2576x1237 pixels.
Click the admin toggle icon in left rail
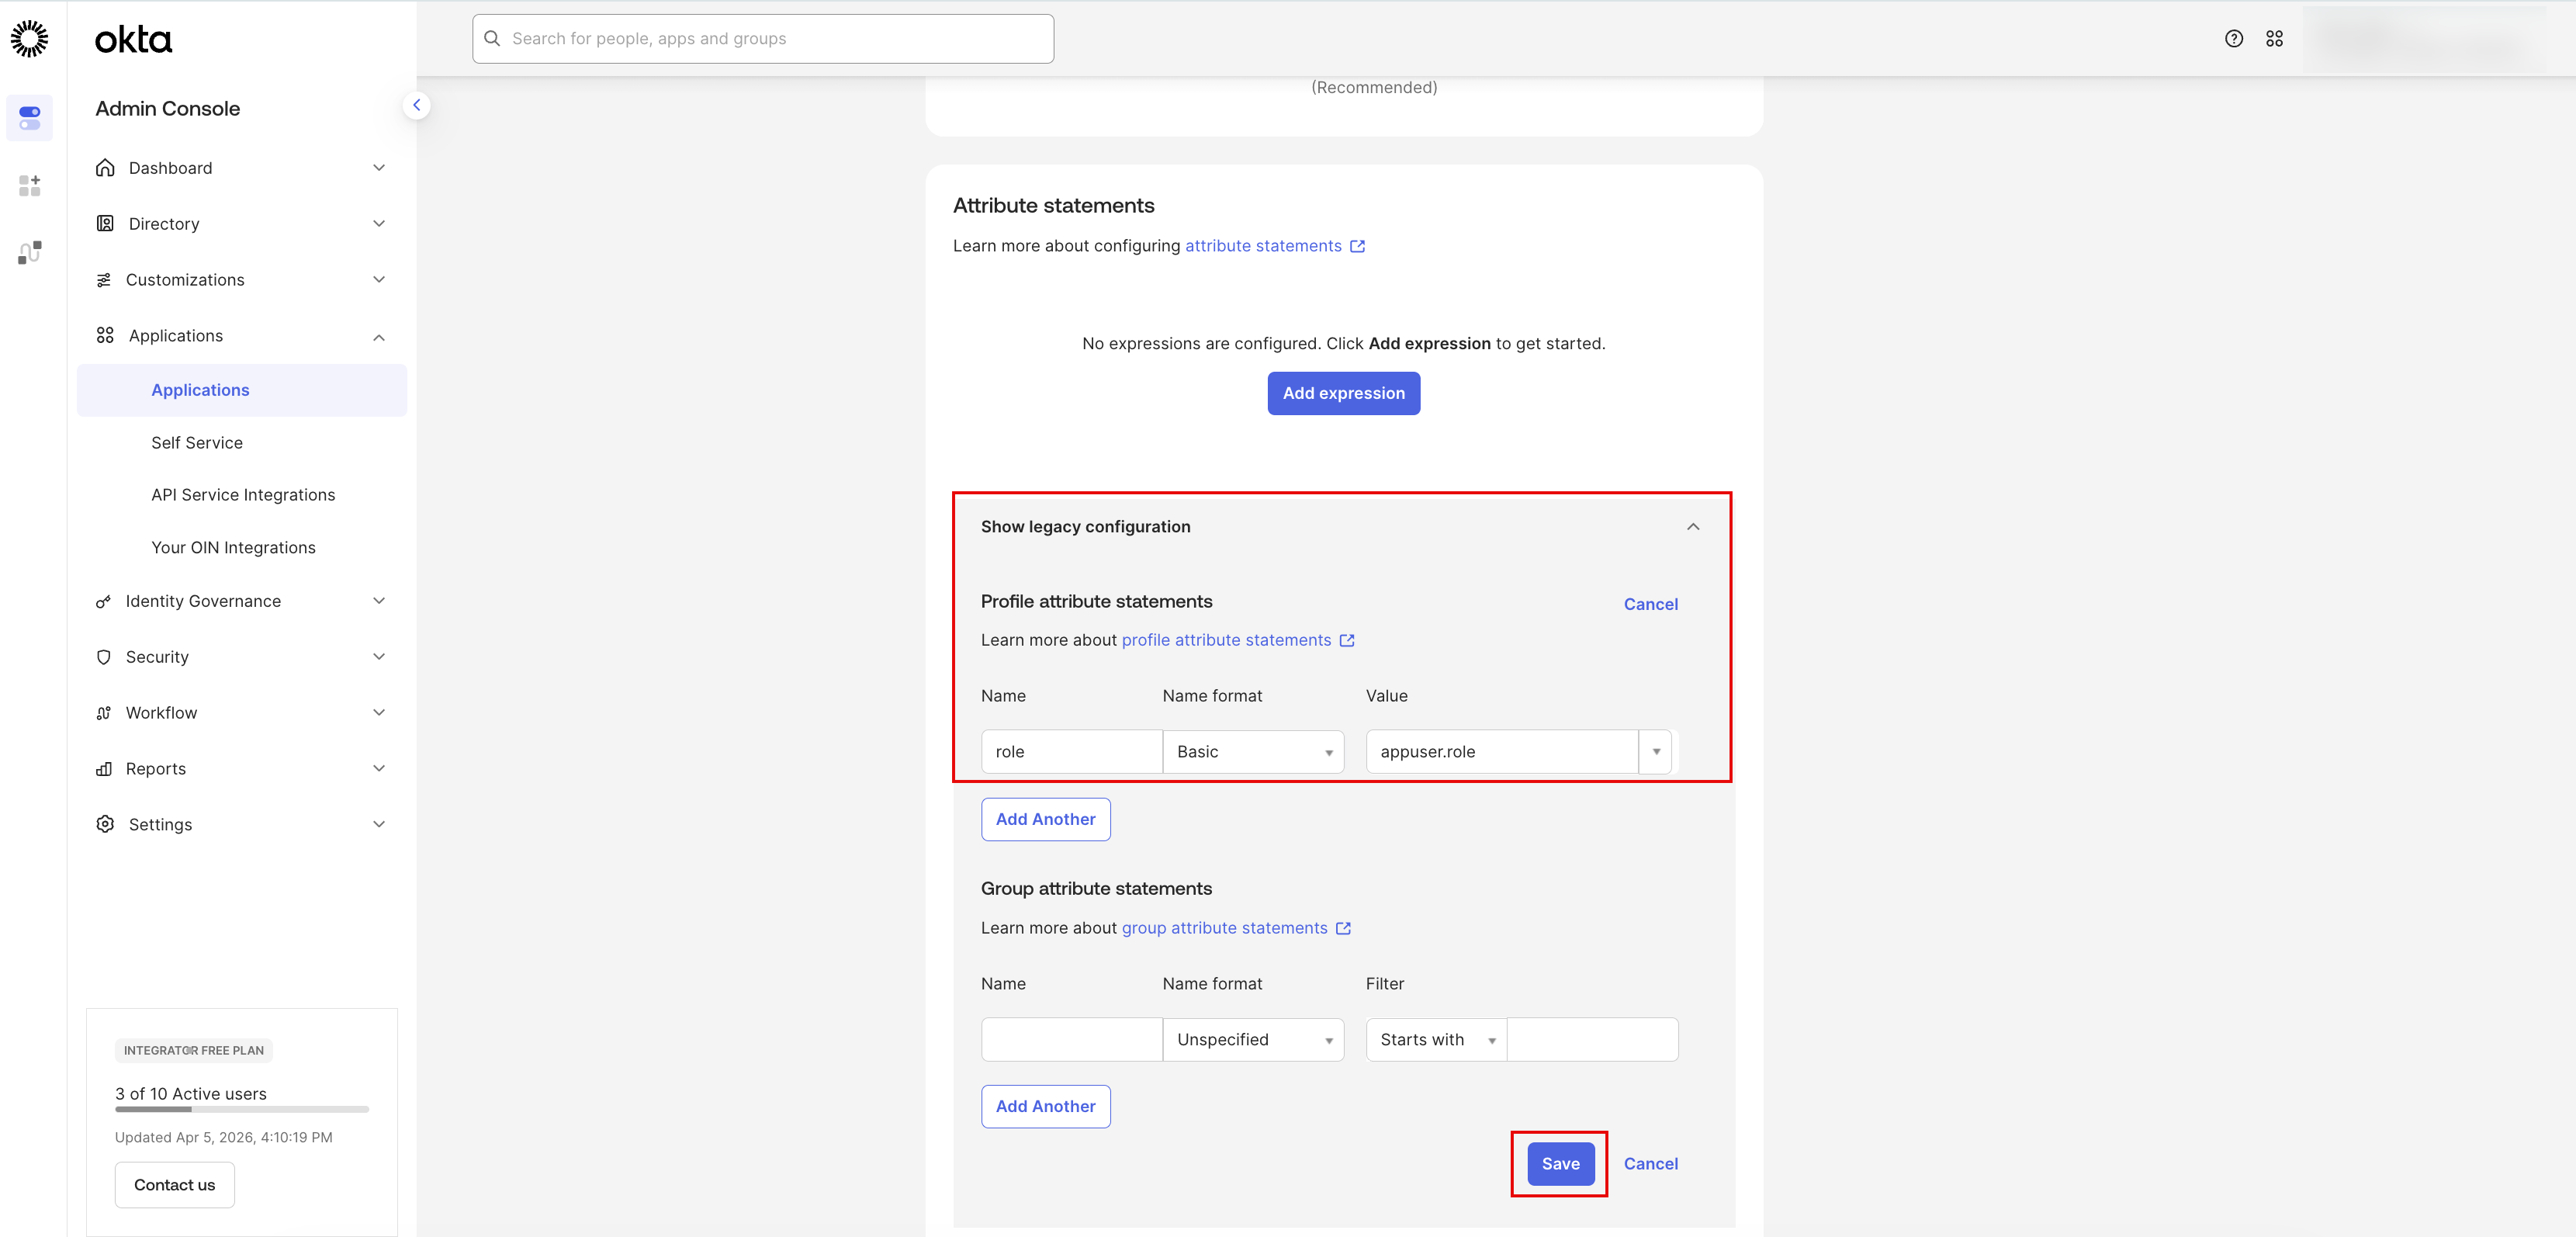(x=29, y=118)
